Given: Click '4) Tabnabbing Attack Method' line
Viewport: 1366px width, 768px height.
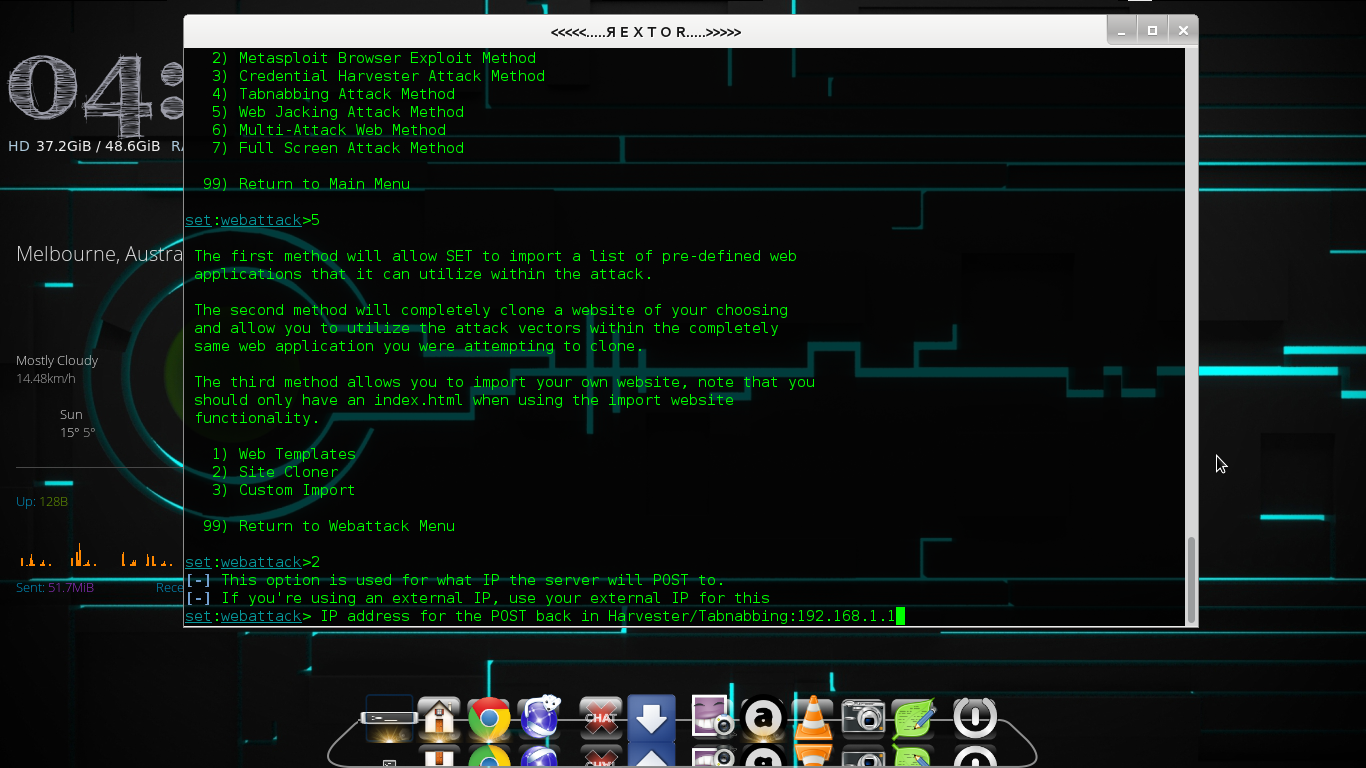Looking at the screenshot, I should pyautogui.click(x=333, y=94).
